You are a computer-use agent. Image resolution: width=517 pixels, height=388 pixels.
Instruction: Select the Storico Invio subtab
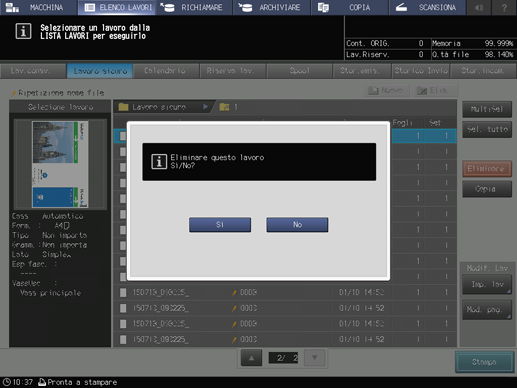click(421, 71)
